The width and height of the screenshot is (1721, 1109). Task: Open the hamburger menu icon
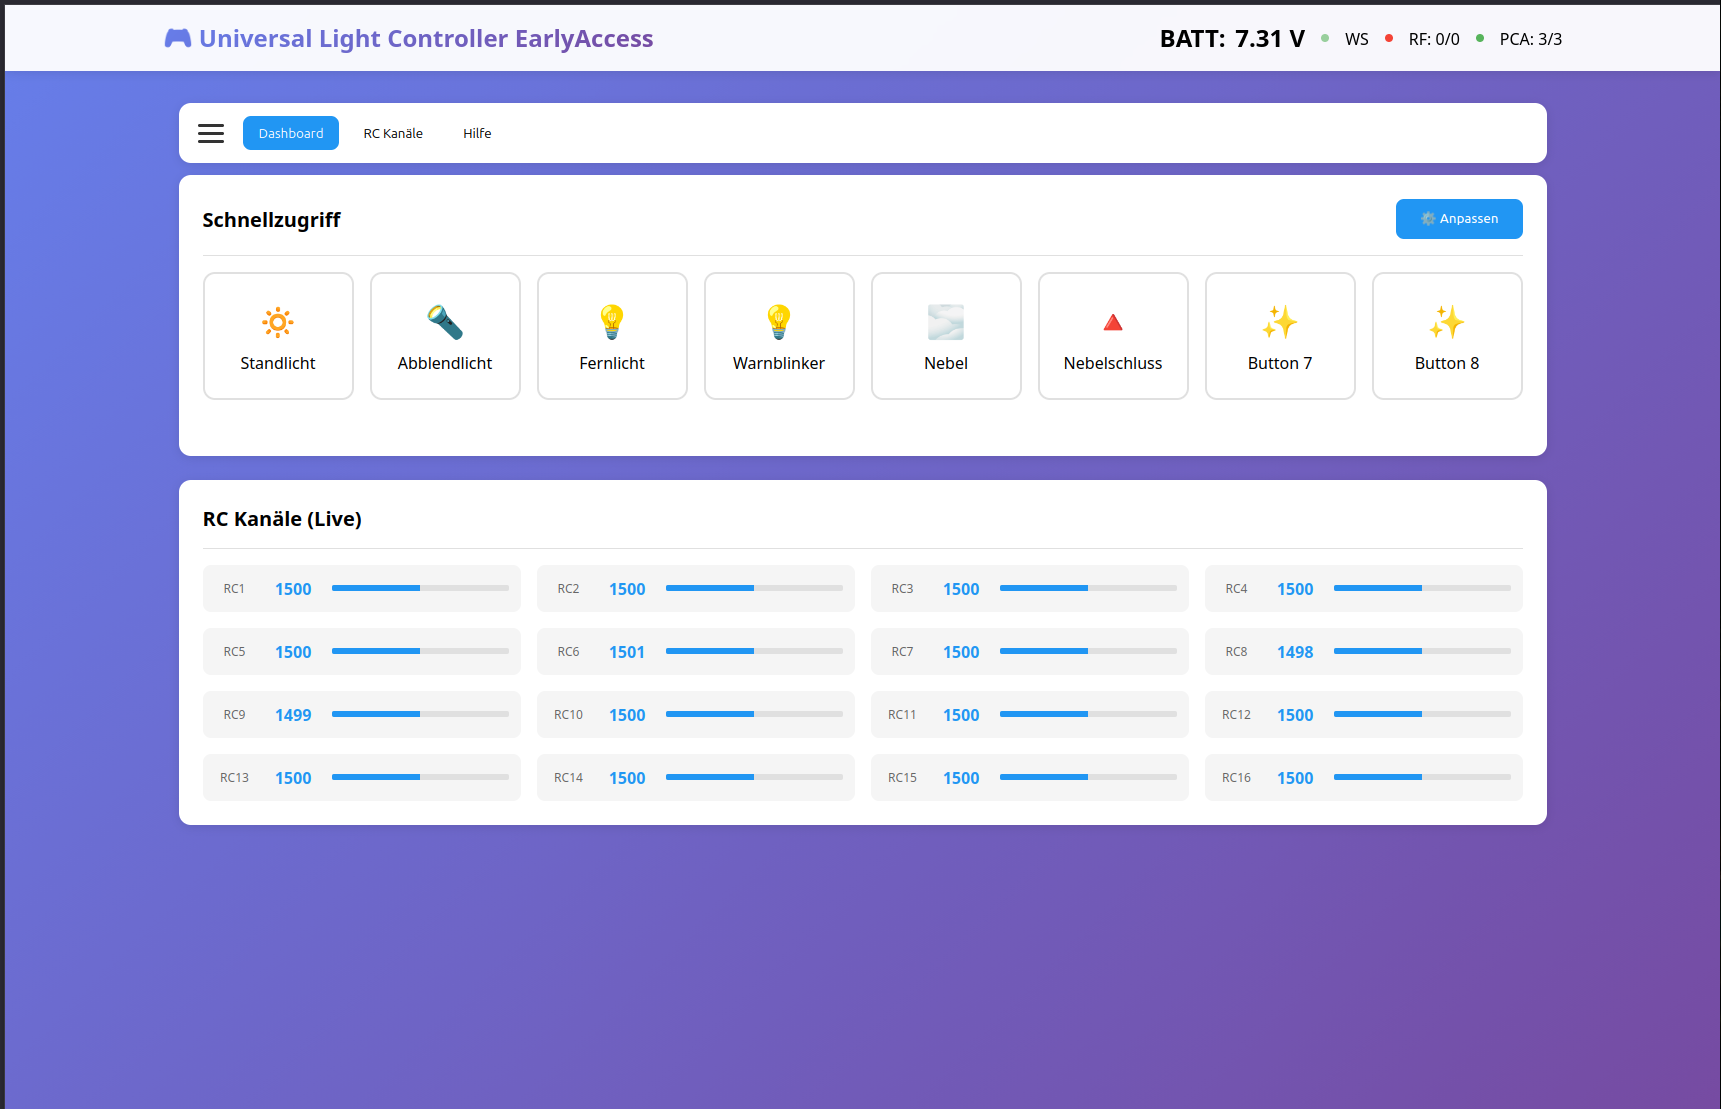pyautogui.click(x=211, y=133)
